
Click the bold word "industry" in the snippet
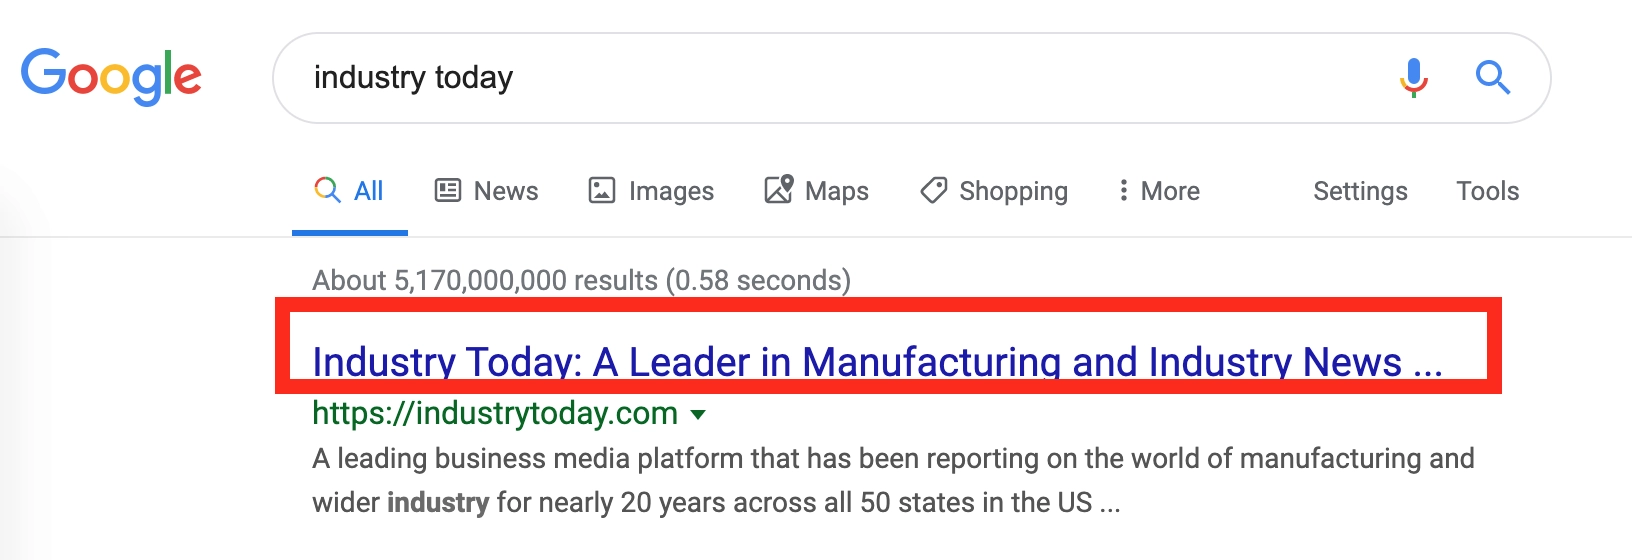pyautogui.click(x=438, y=502)
